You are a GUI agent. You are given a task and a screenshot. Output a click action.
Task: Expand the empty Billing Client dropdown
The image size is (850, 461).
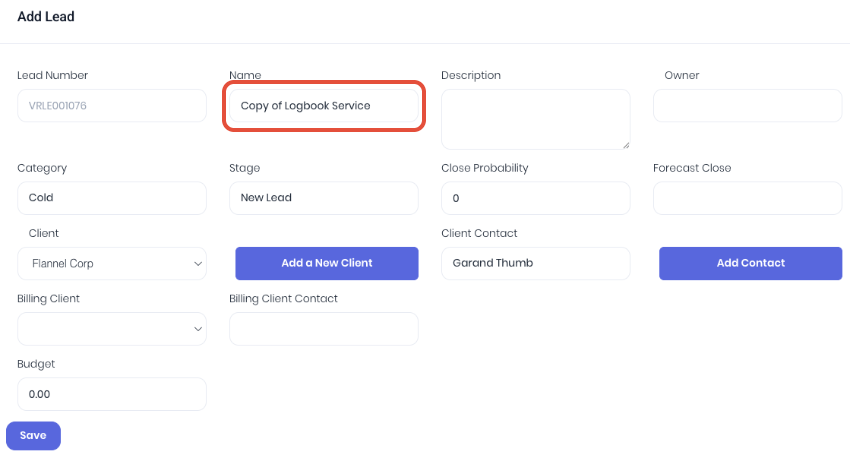tap(112, 329)
